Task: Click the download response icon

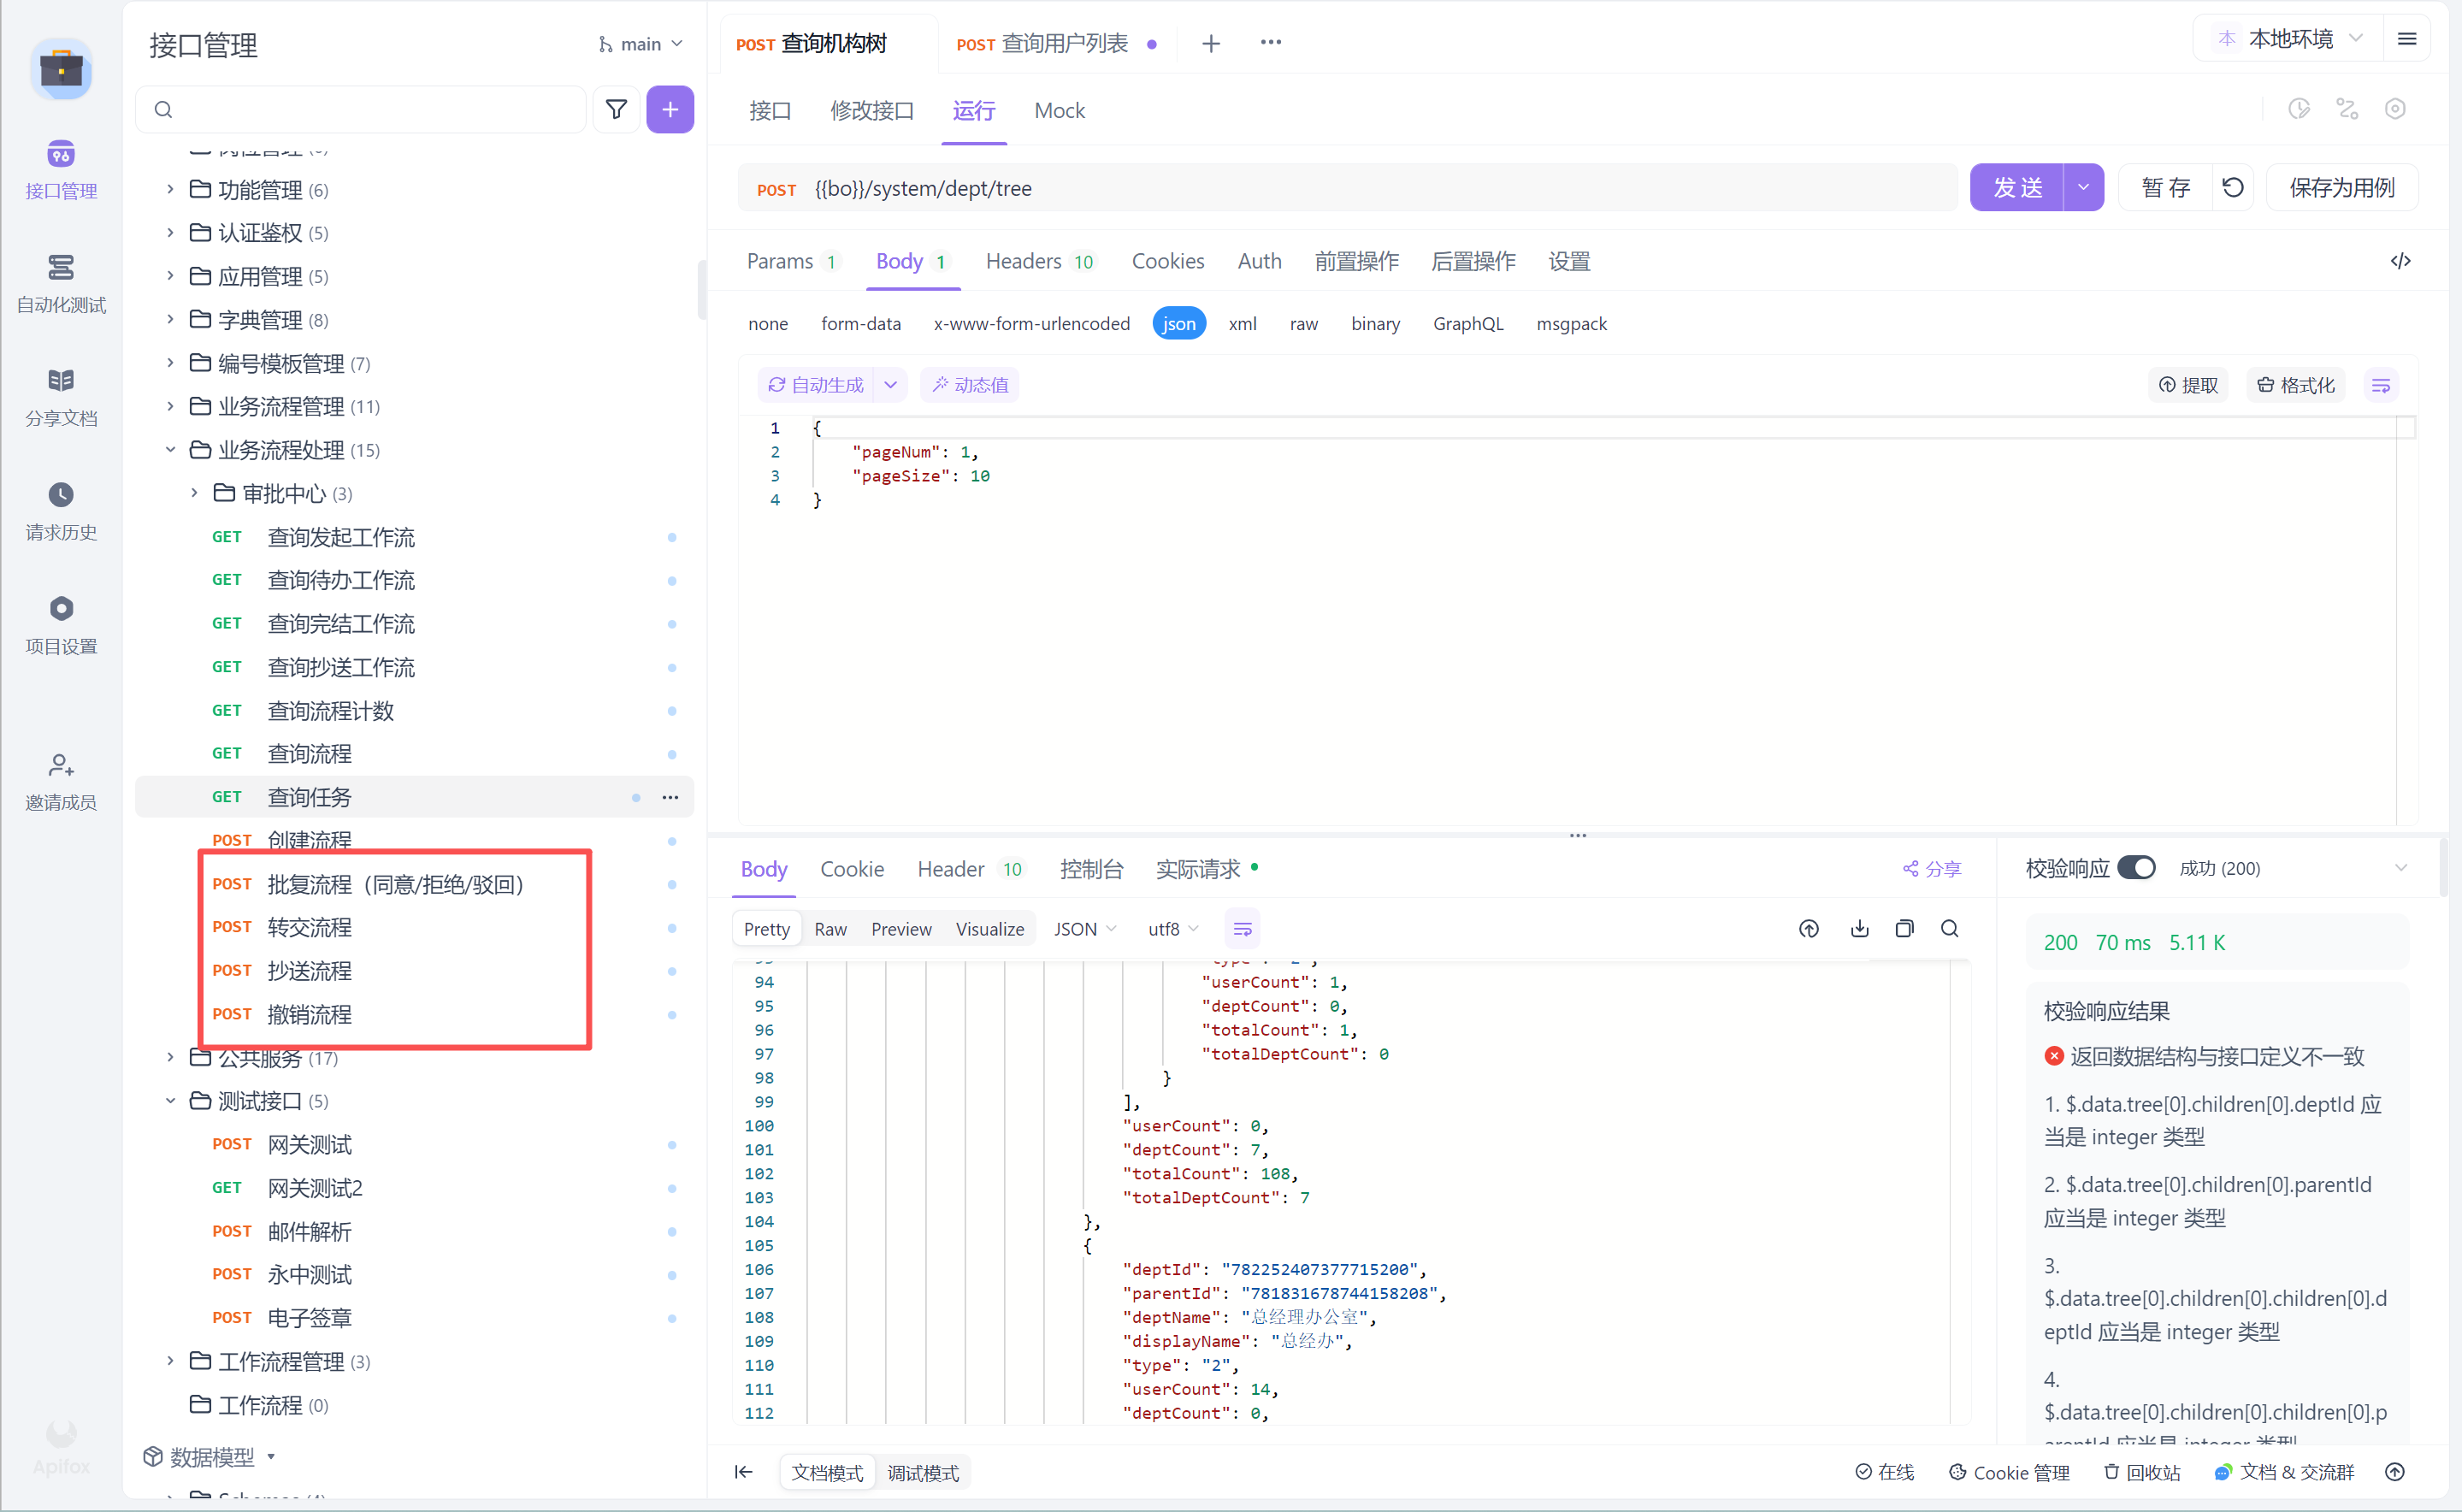Action: [1859, 928]
